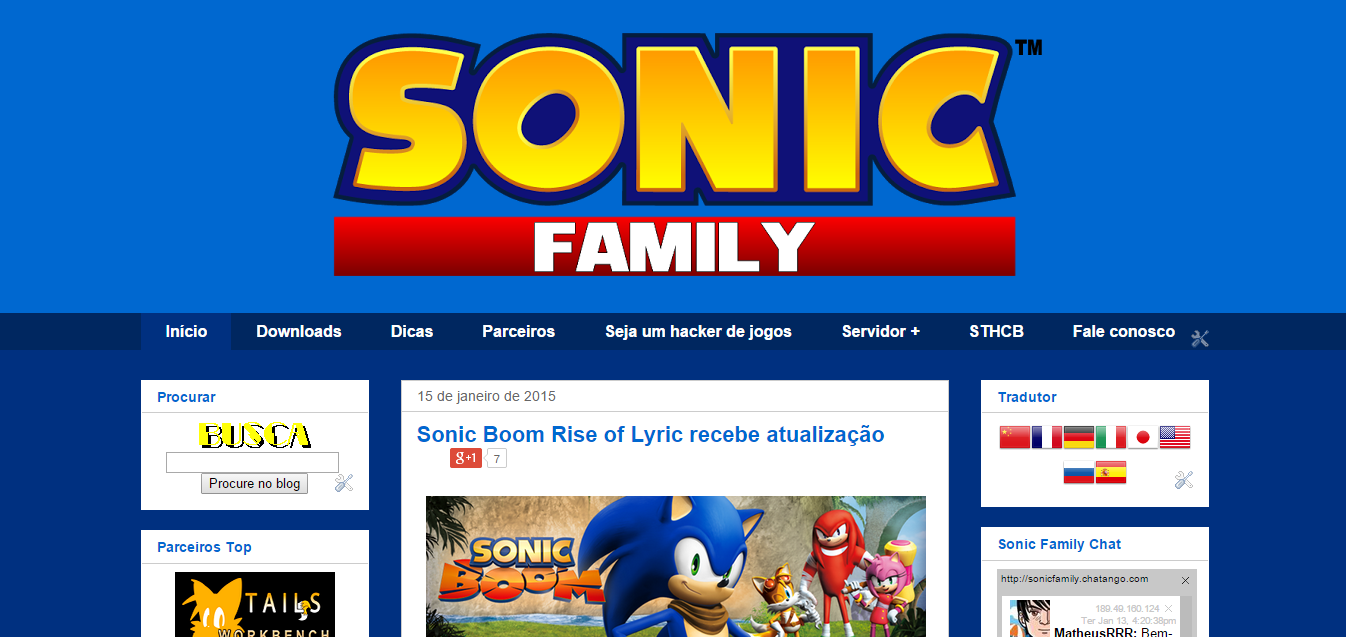Select the Spanish flag translation icon
The width and height of the screenshot is (1346, 637).
pos(1111,472)
